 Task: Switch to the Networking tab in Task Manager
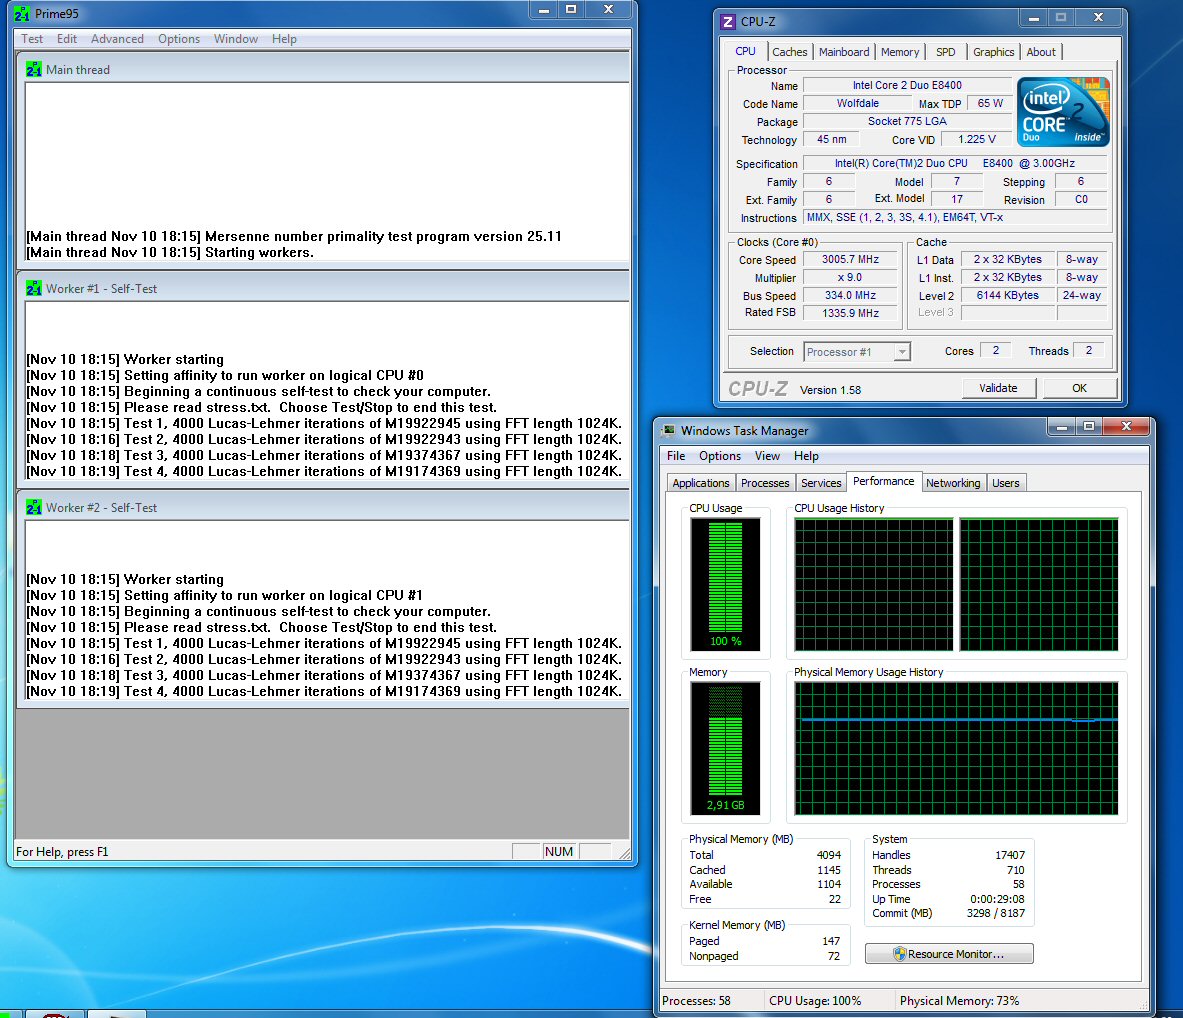coord(953,483)
